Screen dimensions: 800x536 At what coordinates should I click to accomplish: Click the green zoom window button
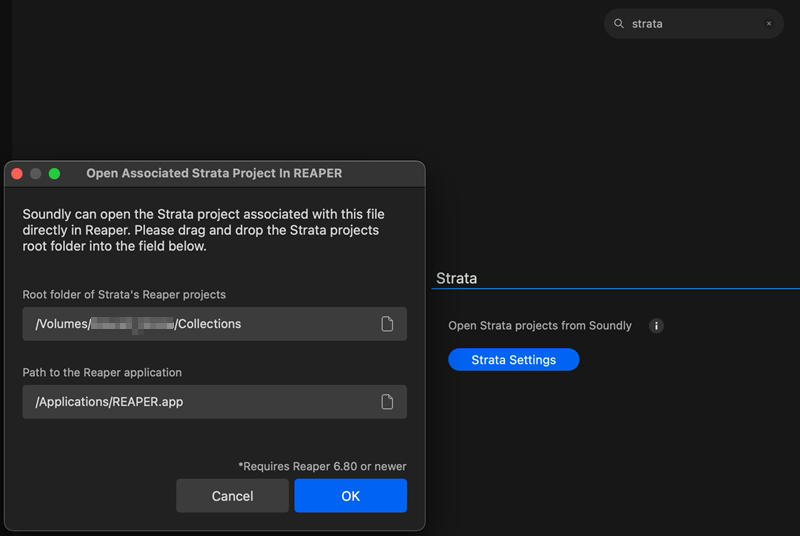54,173
